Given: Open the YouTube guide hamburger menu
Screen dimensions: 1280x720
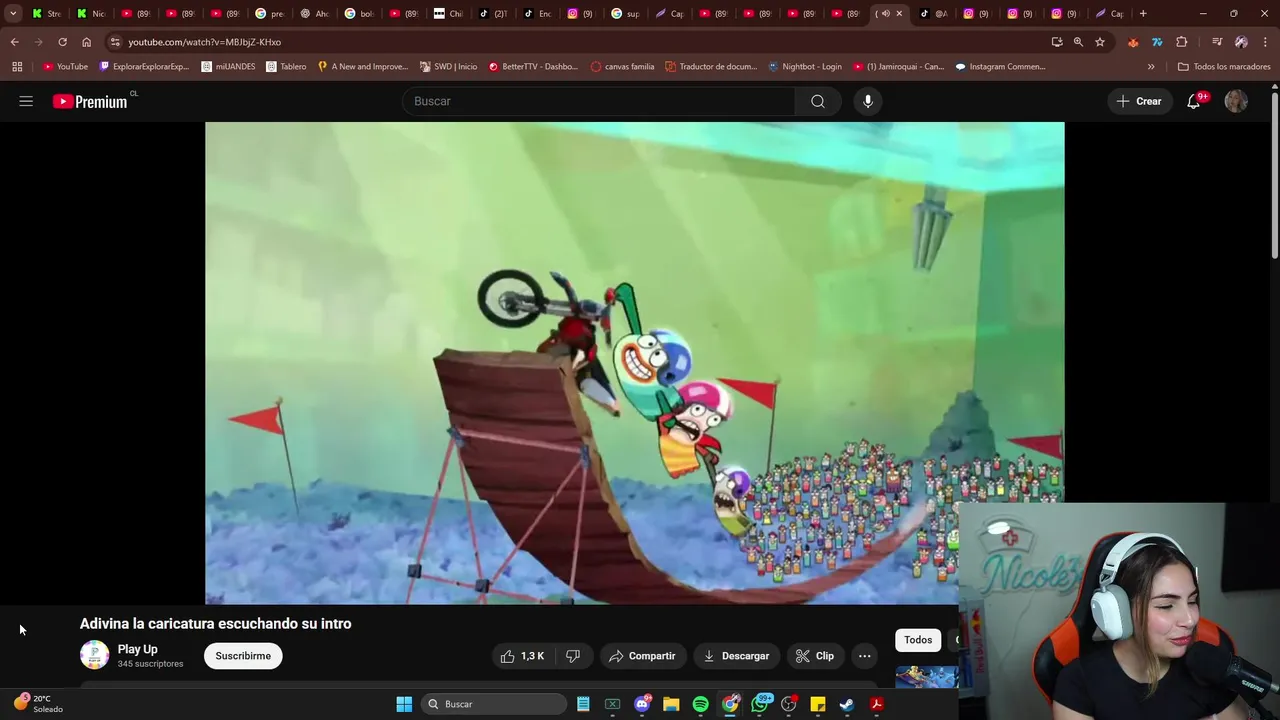Looking at the screenshot, I should tap(26, 101).
